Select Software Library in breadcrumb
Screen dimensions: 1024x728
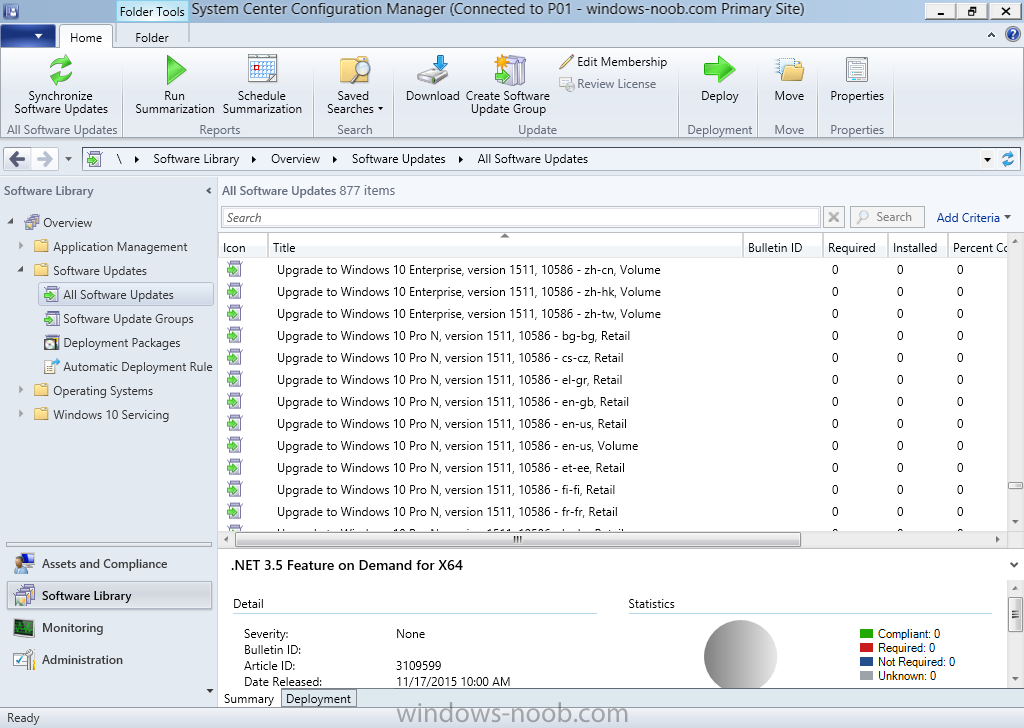[196, 159]
